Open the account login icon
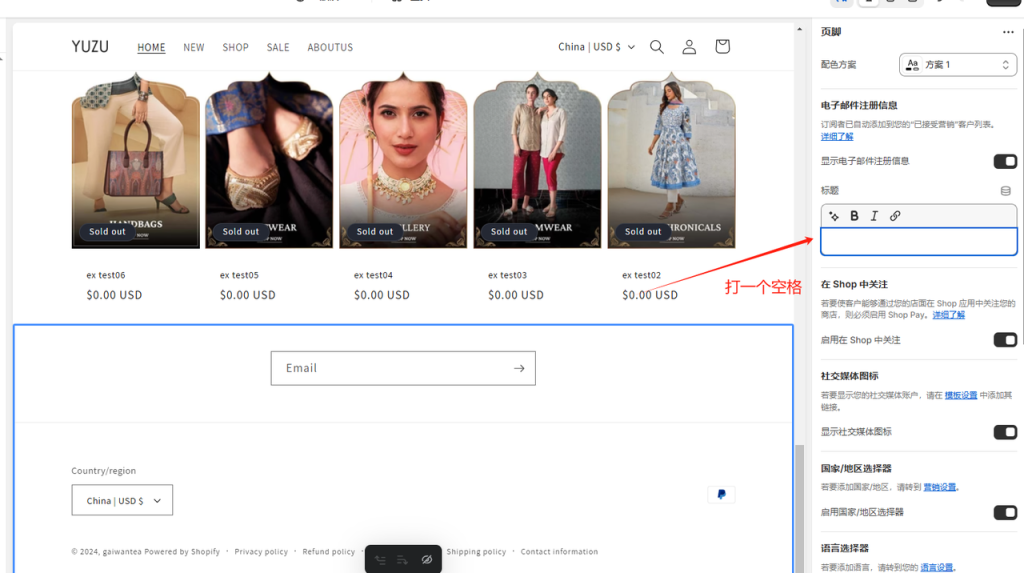Image resolution: width=1024 pixels, height=573 pixels. point(689,47)
